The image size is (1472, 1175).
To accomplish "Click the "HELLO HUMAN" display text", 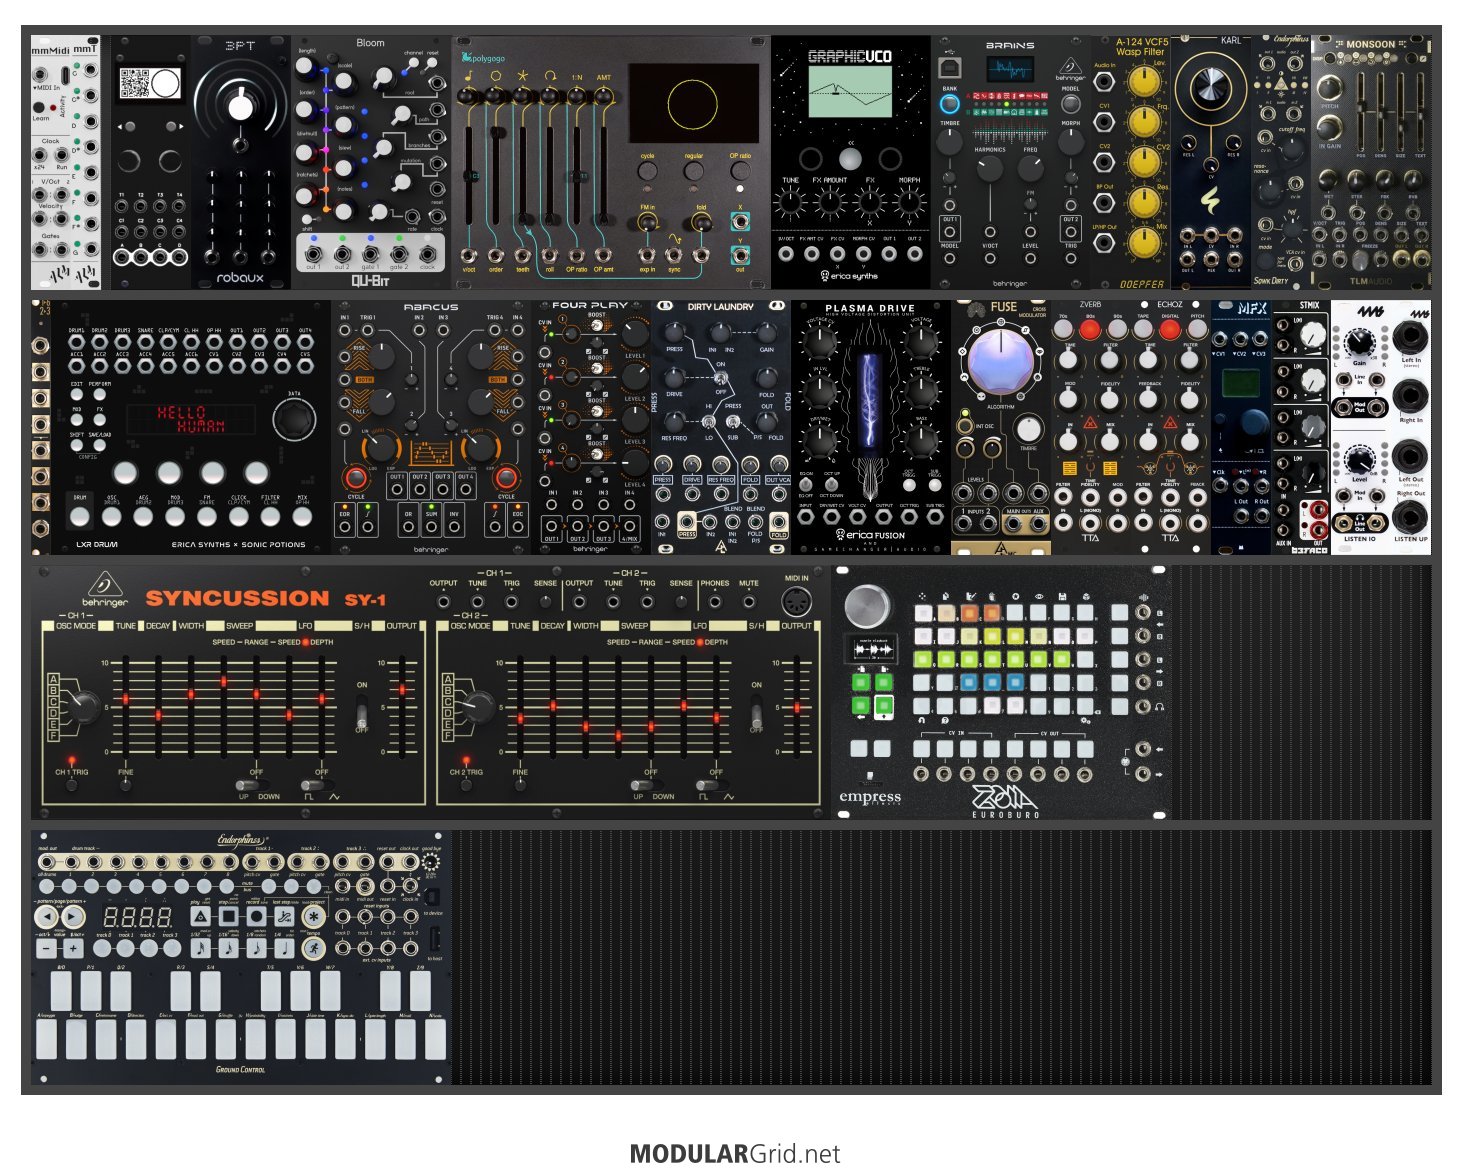I will coord(189,419).
